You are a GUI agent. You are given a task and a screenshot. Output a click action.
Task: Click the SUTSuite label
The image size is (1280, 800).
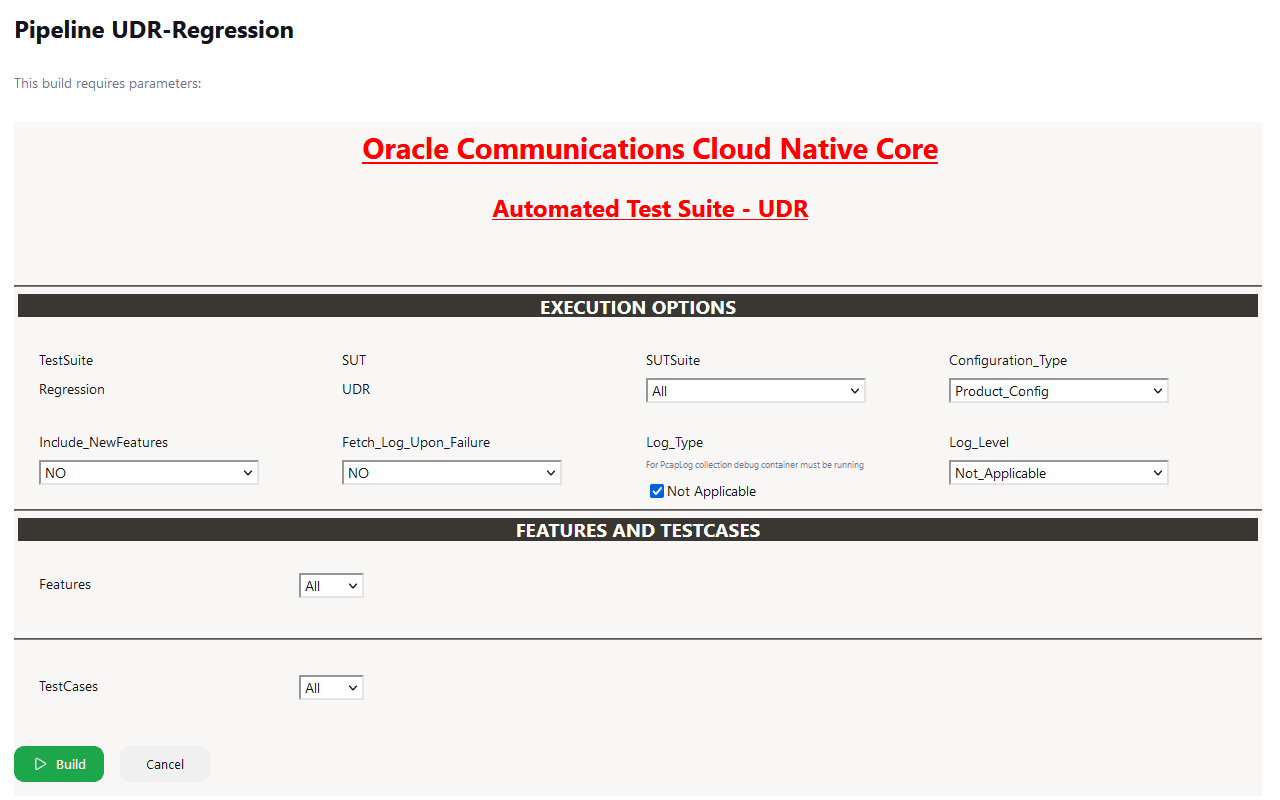673,360
